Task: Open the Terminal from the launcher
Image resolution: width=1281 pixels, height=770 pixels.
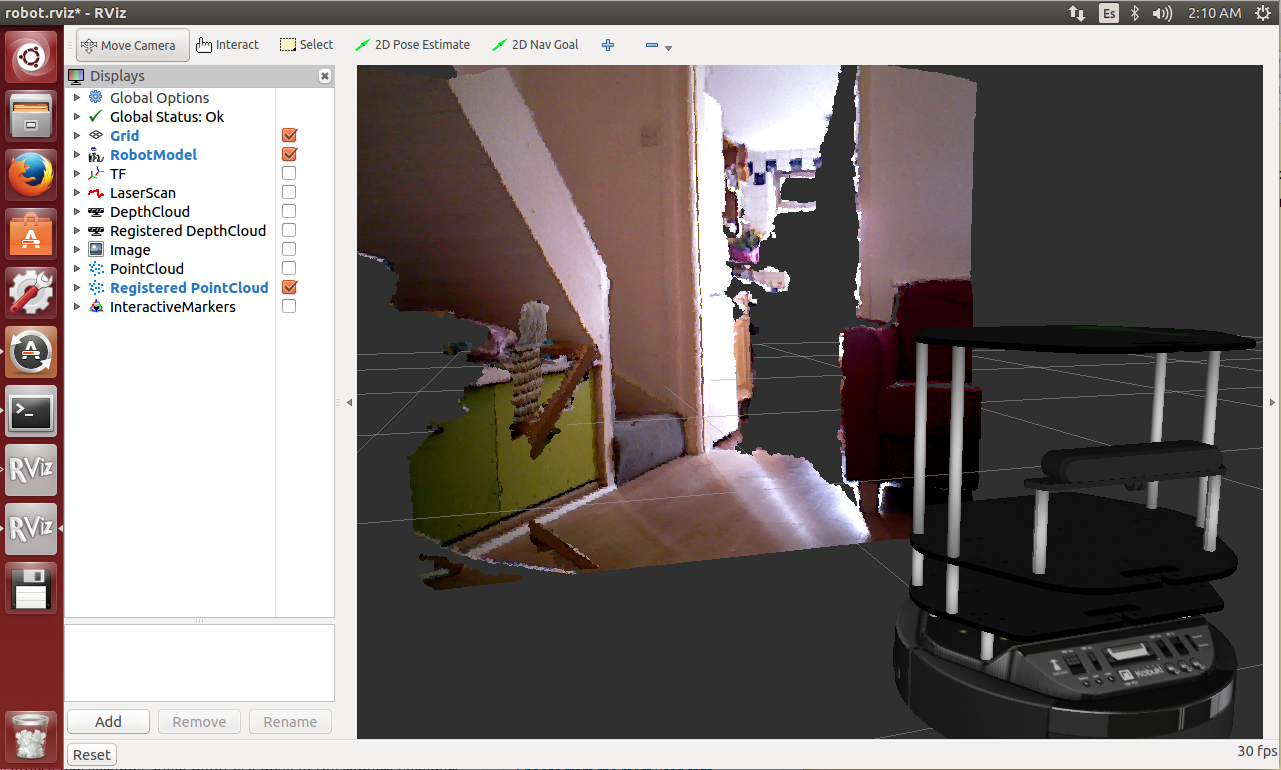Action: click(x=32, y=411)
